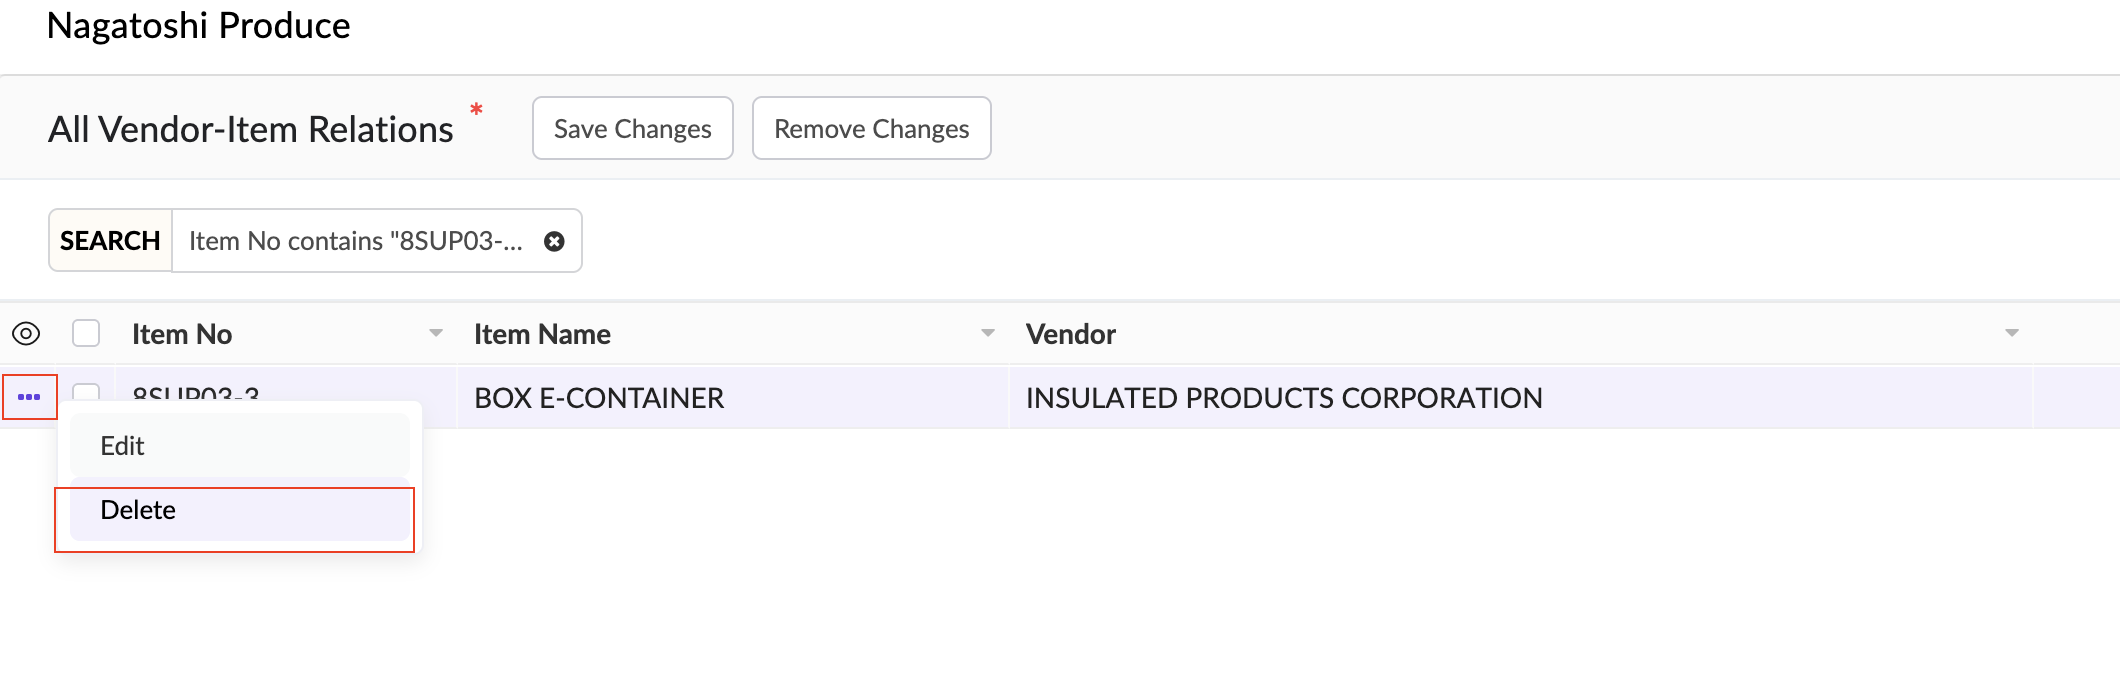Check the select-all header checkbox

(86, 333)
